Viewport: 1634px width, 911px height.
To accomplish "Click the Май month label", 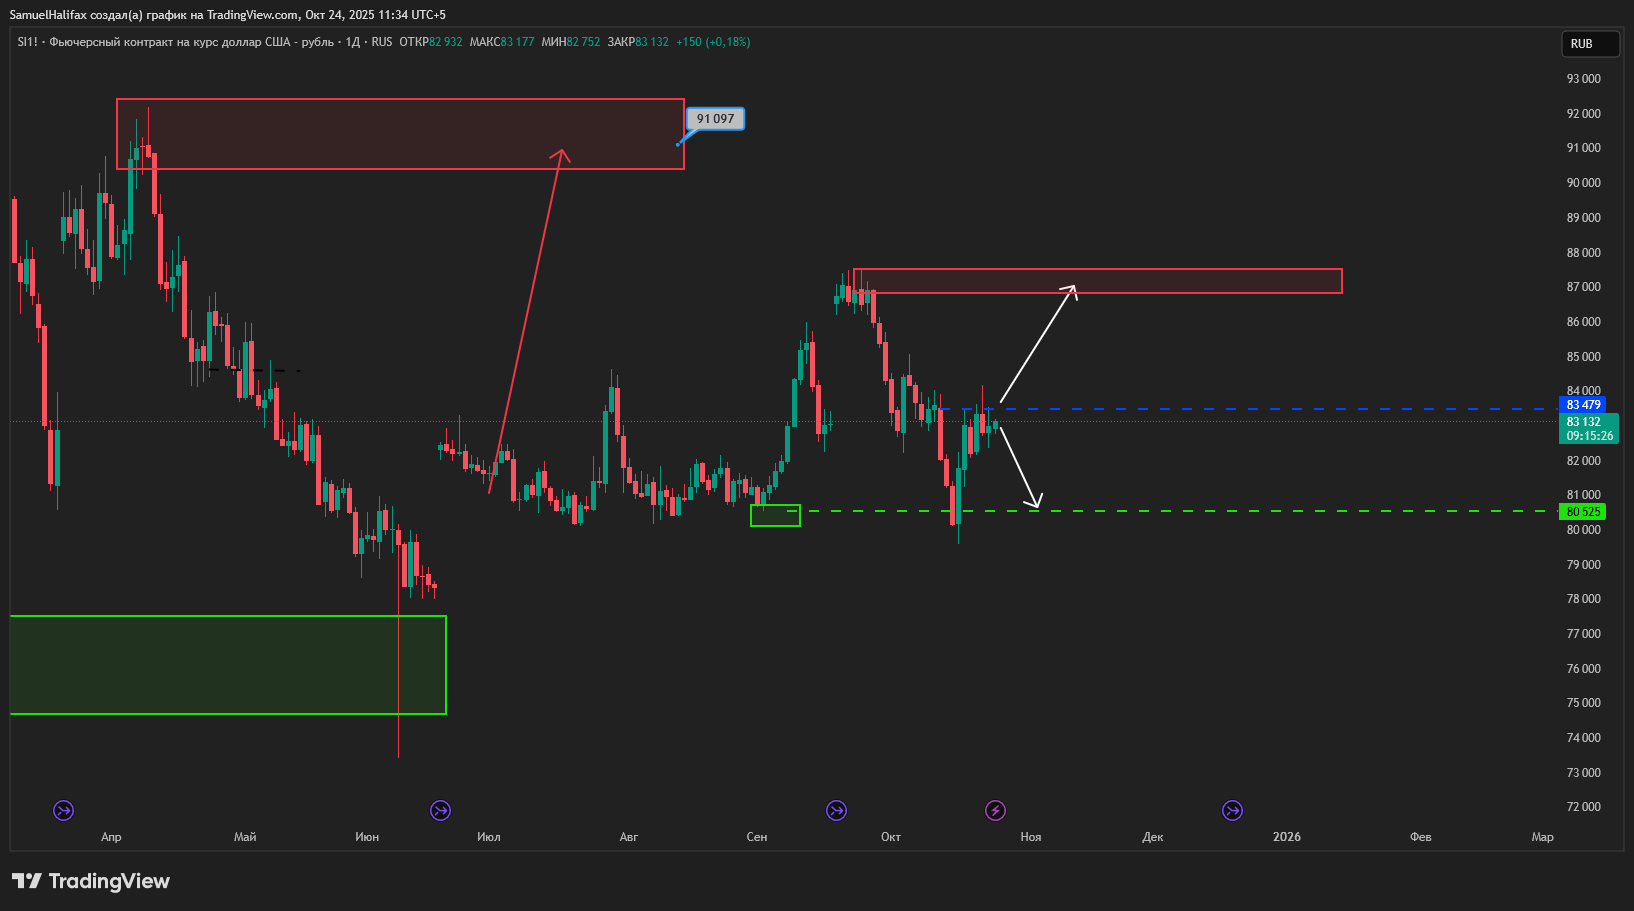I will click(245, 837).
